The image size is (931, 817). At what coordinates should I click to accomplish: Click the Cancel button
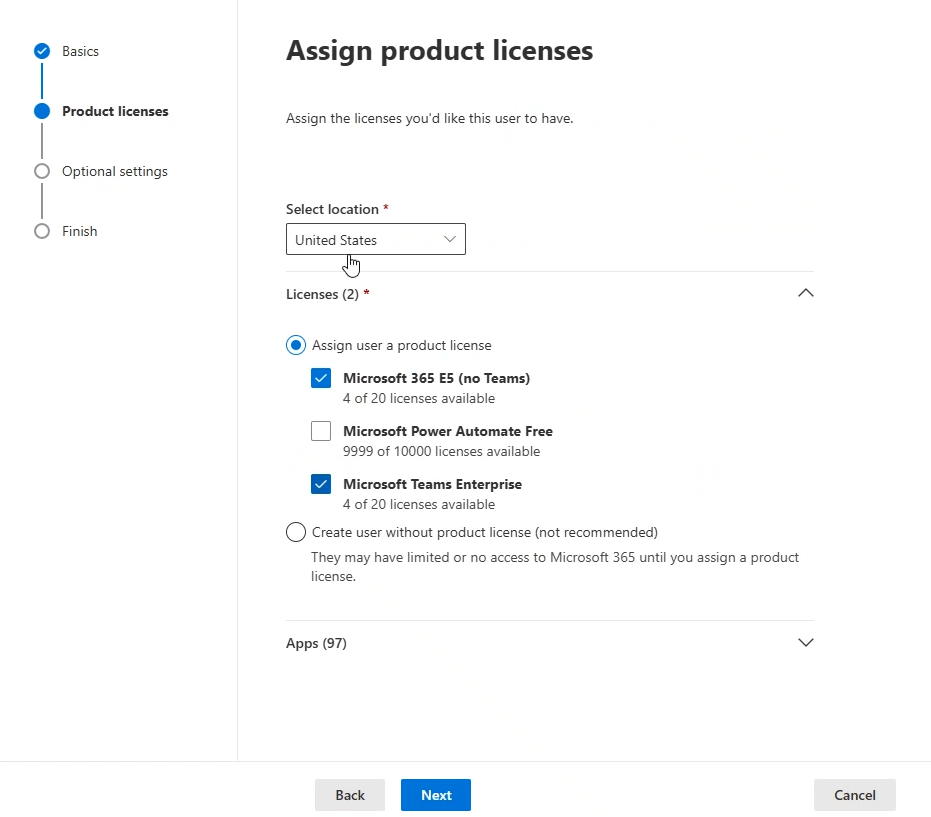tap(854, 795)
